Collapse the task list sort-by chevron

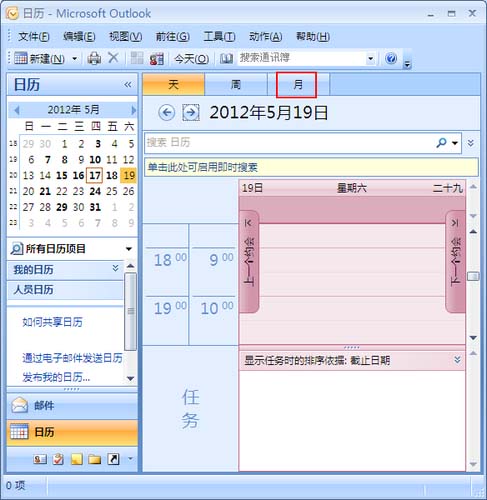pos(457,360)
